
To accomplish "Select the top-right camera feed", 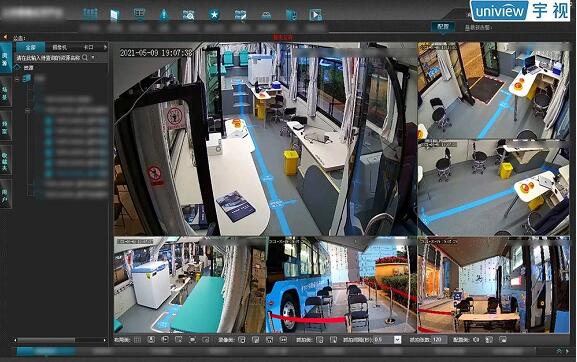I will point(493,90).
